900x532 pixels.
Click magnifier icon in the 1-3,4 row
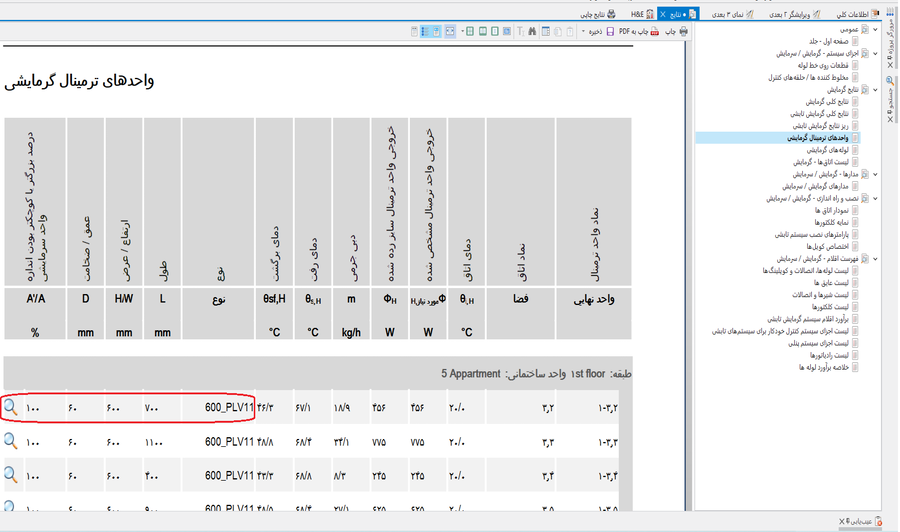(x=11, y=475)
